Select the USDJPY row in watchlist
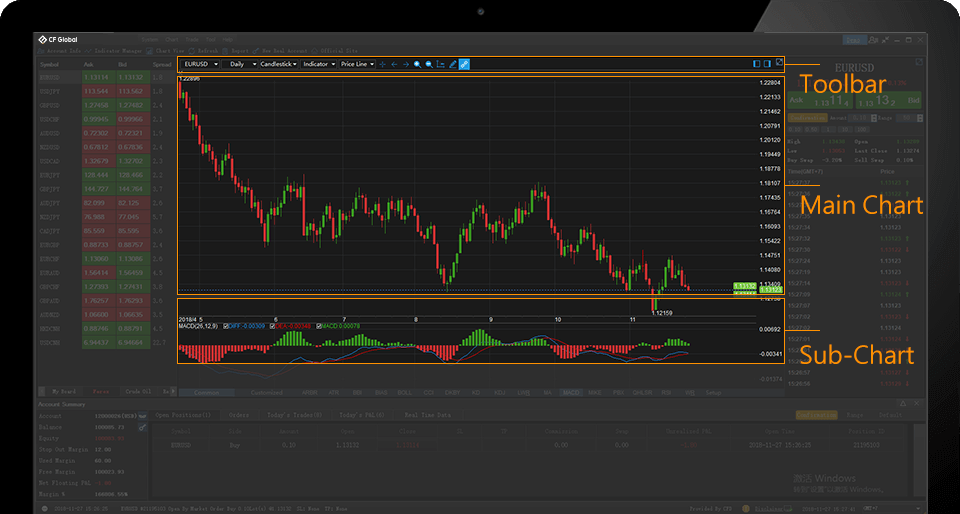 (101, 92)
